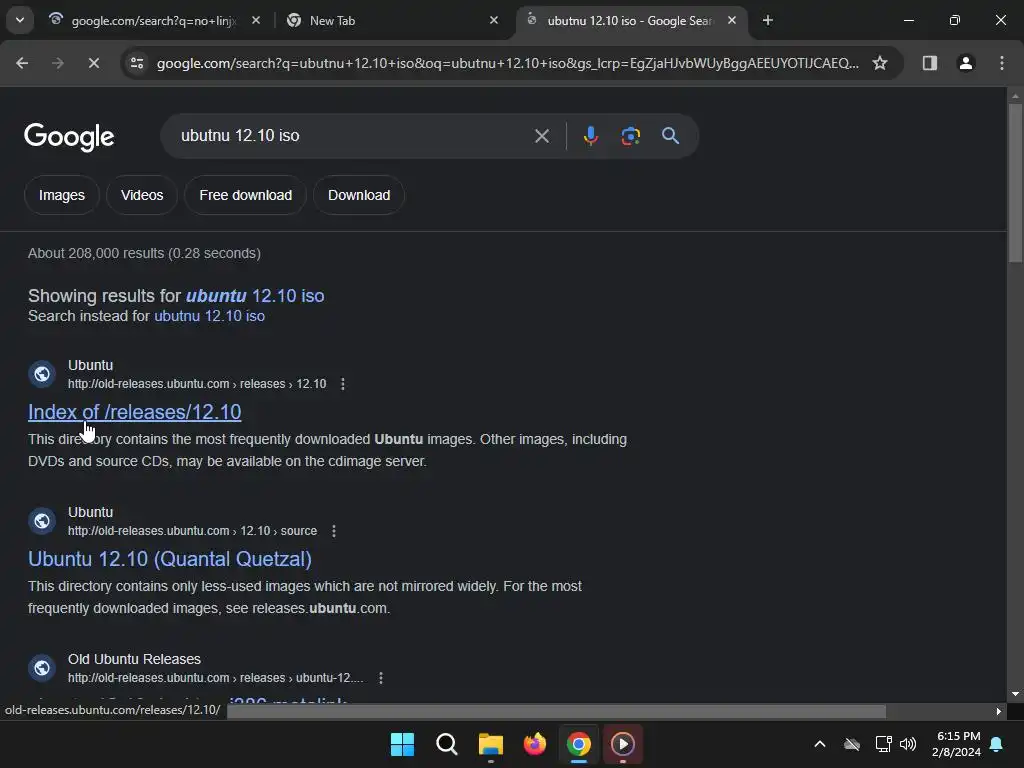
Task: Show hidden system tray icons
Action: tap(820, 744)
